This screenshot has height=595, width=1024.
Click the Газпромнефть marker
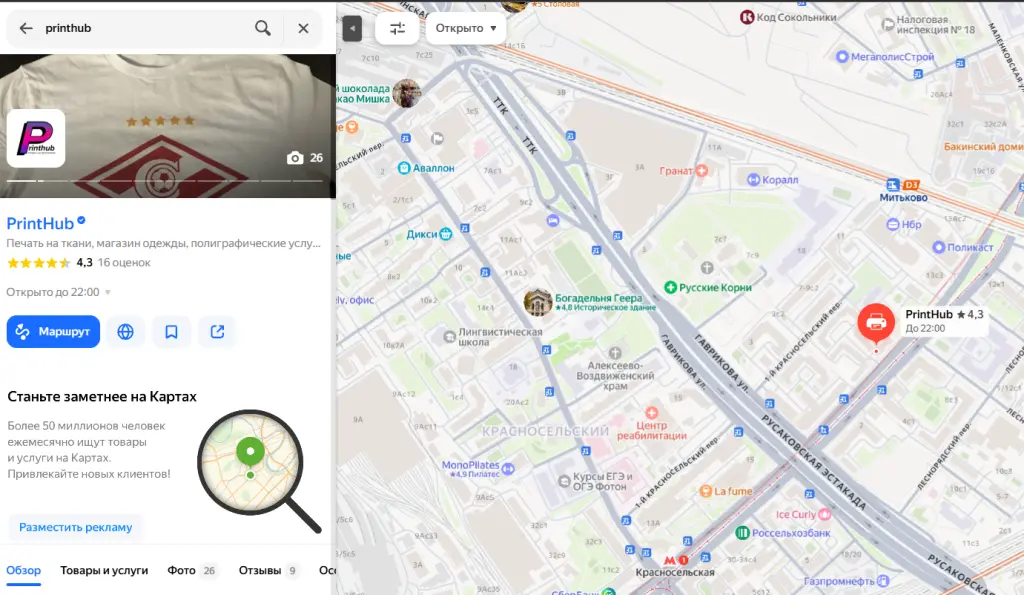[x=884, y=580]
